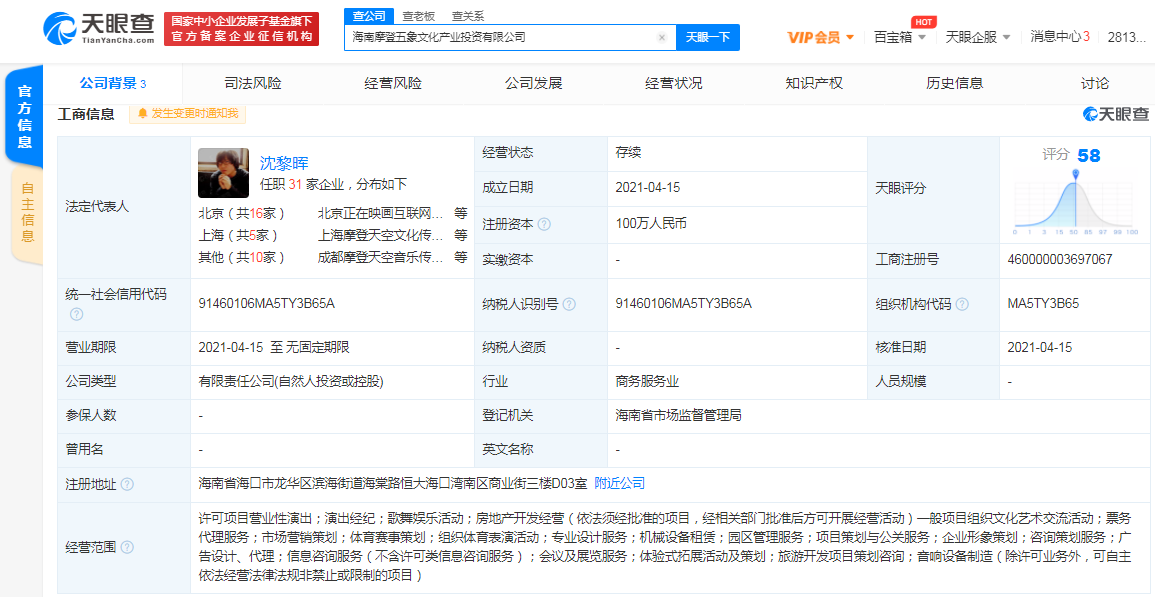The width and height of the screenshot is (1155, 597).
Task: Open the VIP会员 dropdown
Action: point(821,37)
